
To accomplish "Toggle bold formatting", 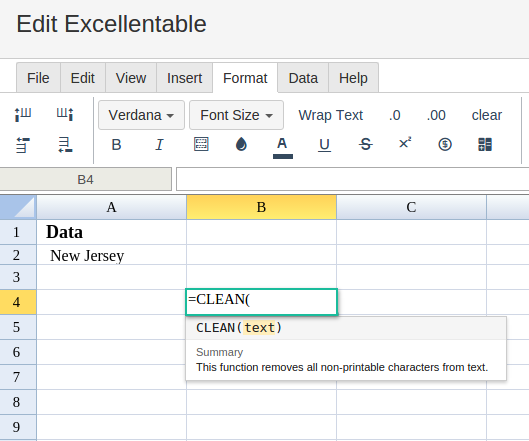I will click(116, 145).
